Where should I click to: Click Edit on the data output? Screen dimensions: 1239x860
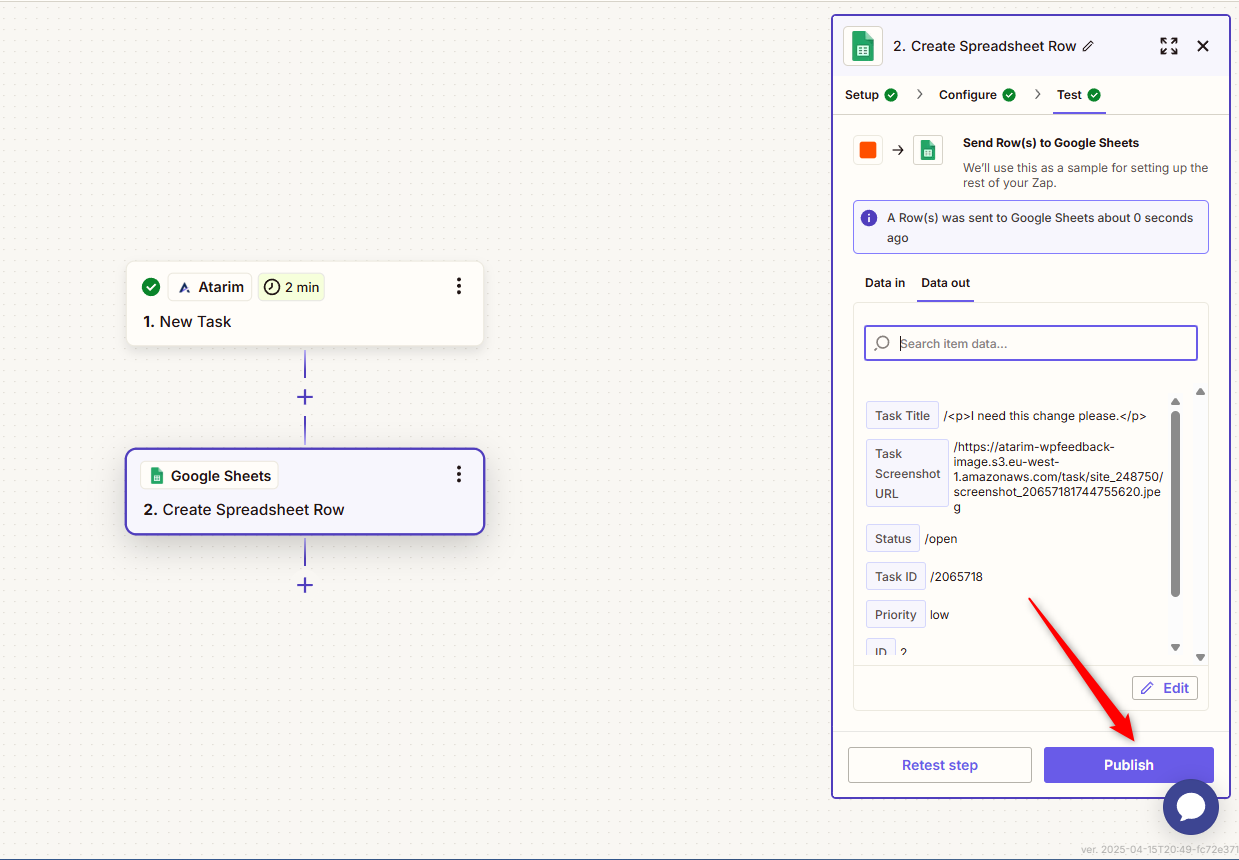click(x=1165, y=688)
